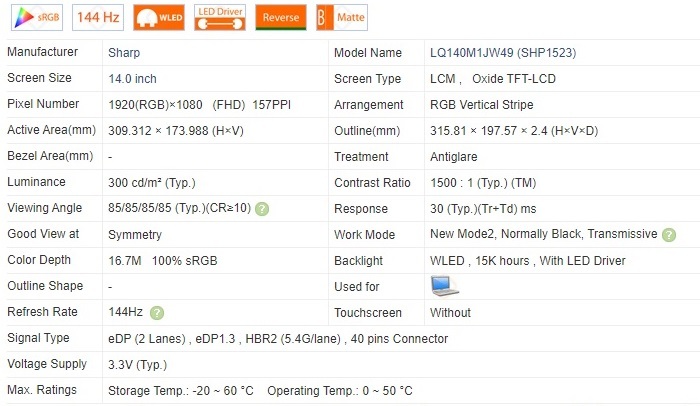
Task: Click the Touchscreen column label
Action: (368, 313)
